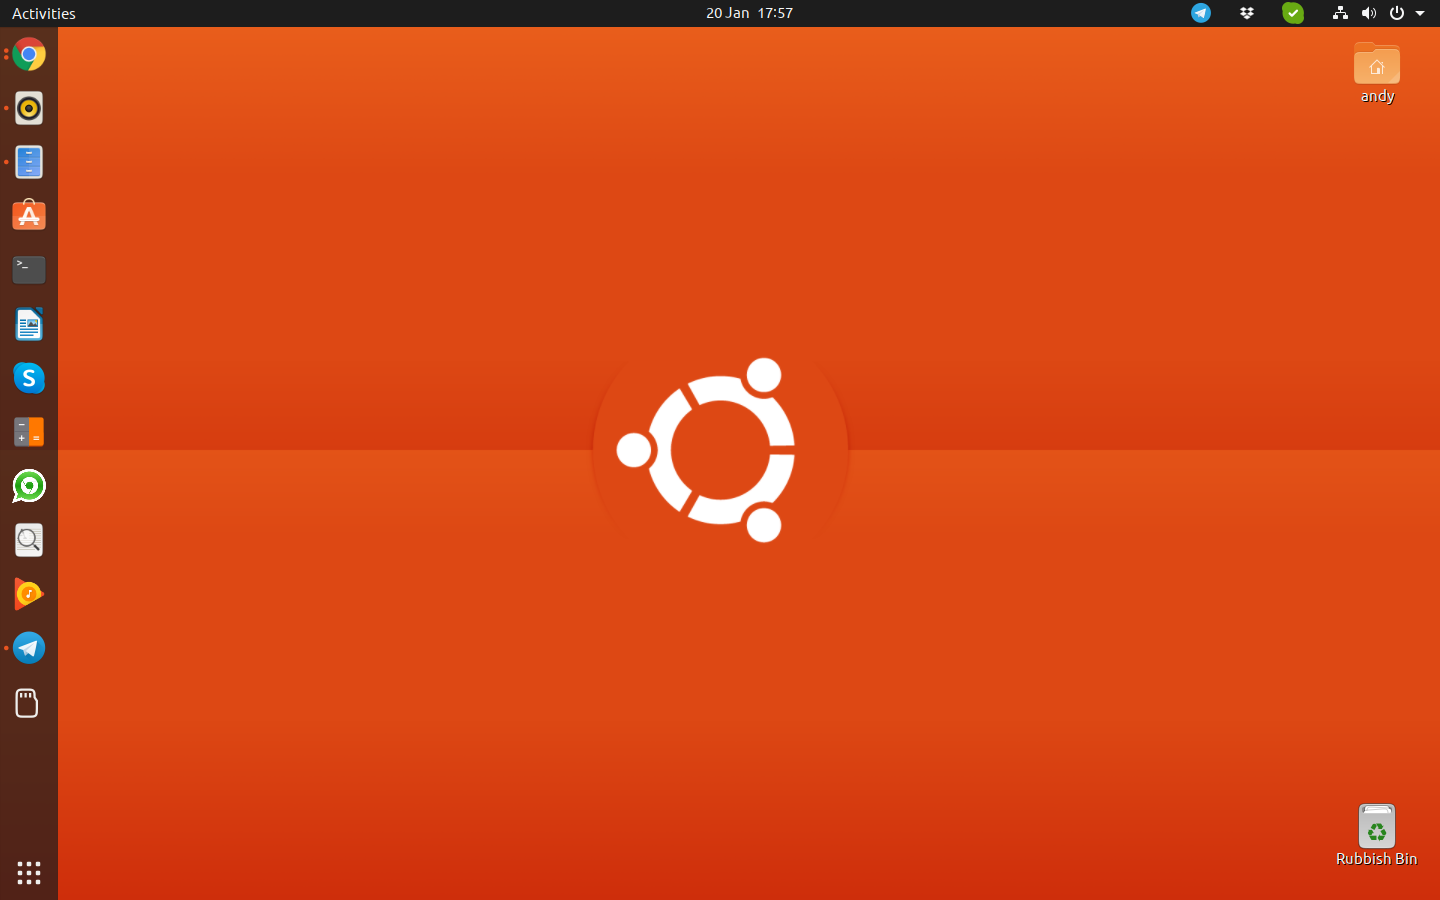Open the Files manager in dock
Viewport: 1440px width, 900px height.
pos(29,162)
